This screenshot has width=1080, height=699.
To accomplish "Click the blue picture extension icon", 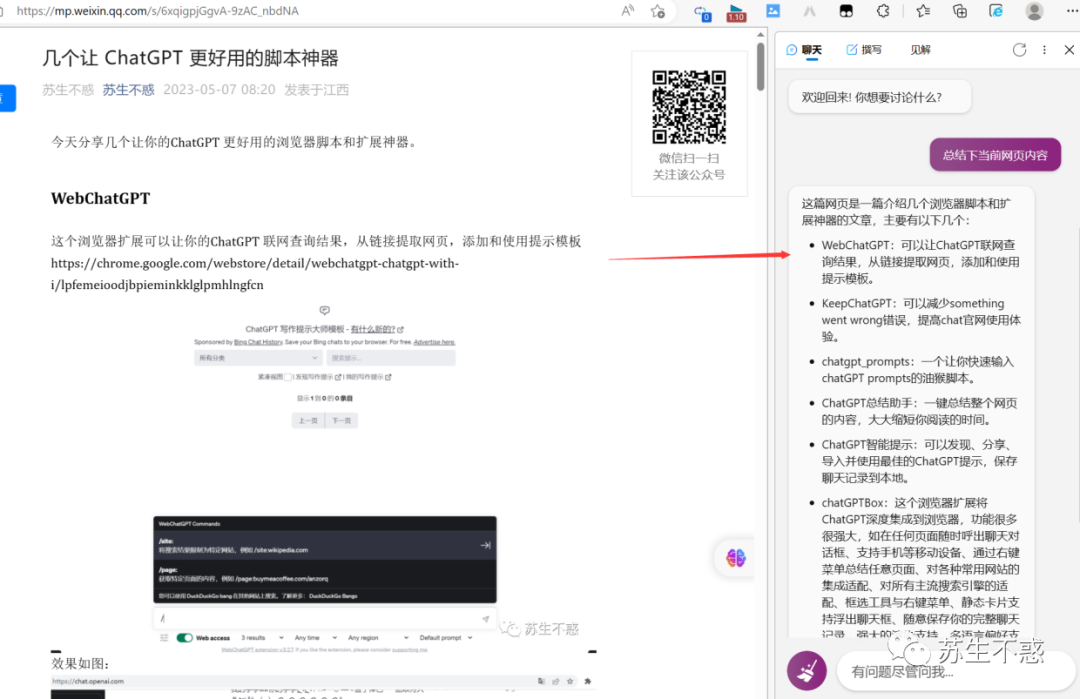I will tap(773, 11).
